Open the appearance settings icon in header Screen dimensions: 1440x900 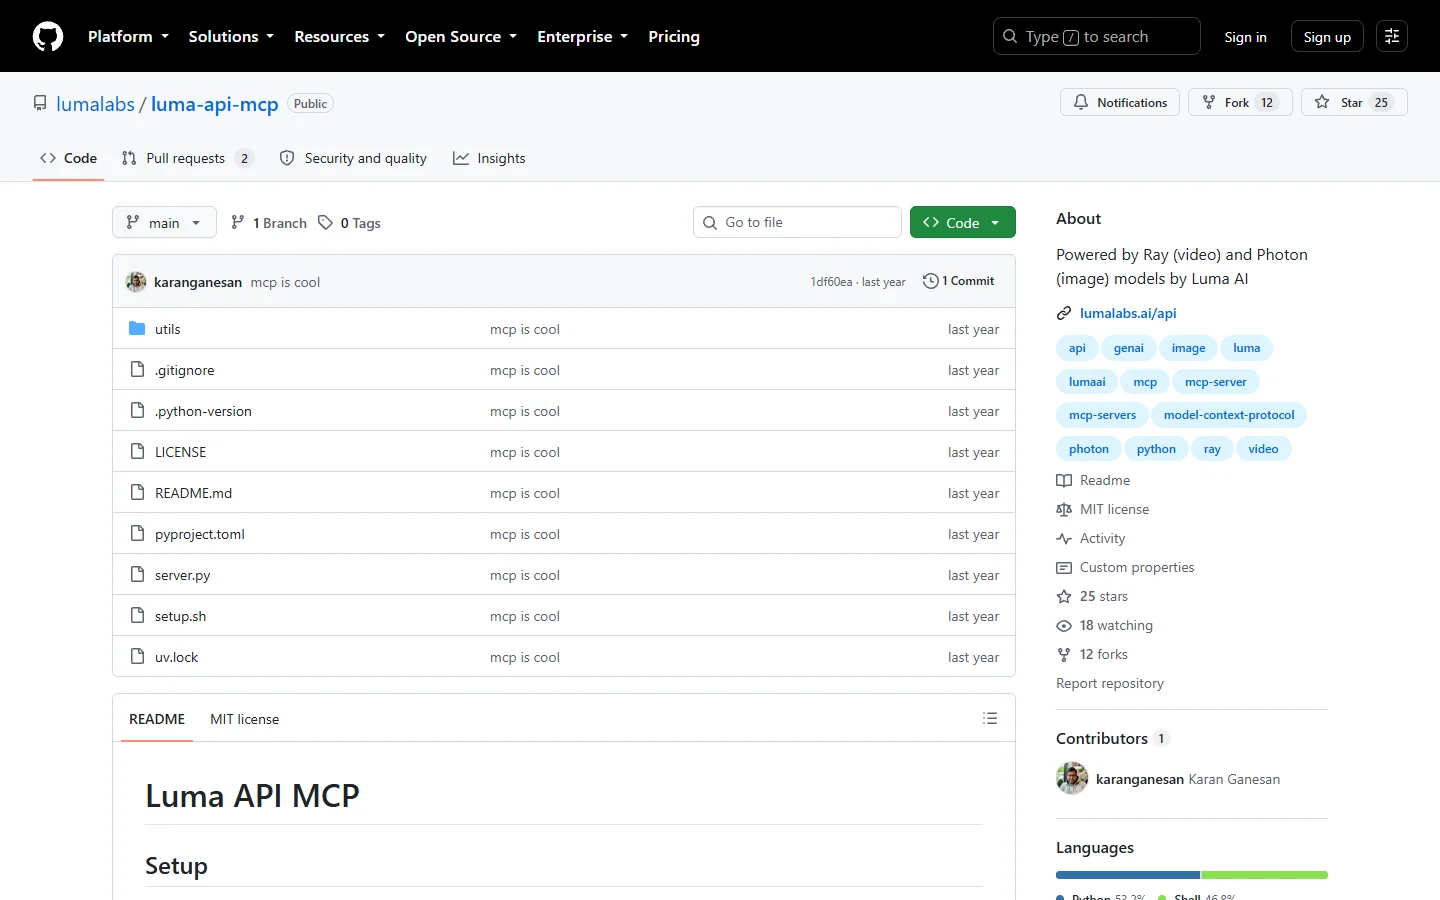1392,36
